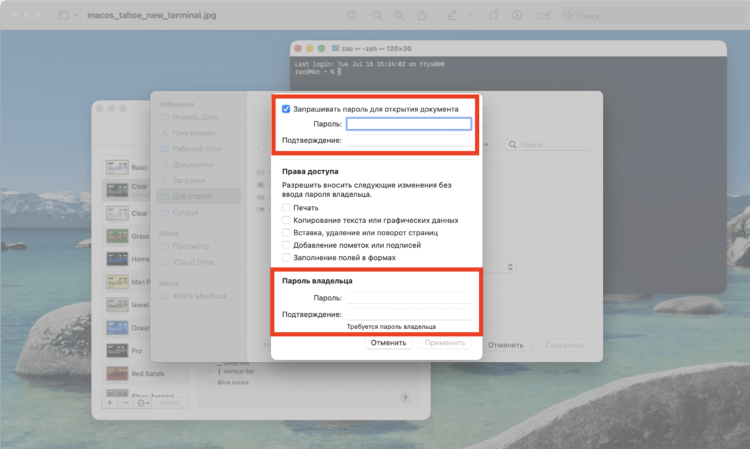
Task: Open Просмотр under iCloud in sidebar
Action: coord(190,246)
